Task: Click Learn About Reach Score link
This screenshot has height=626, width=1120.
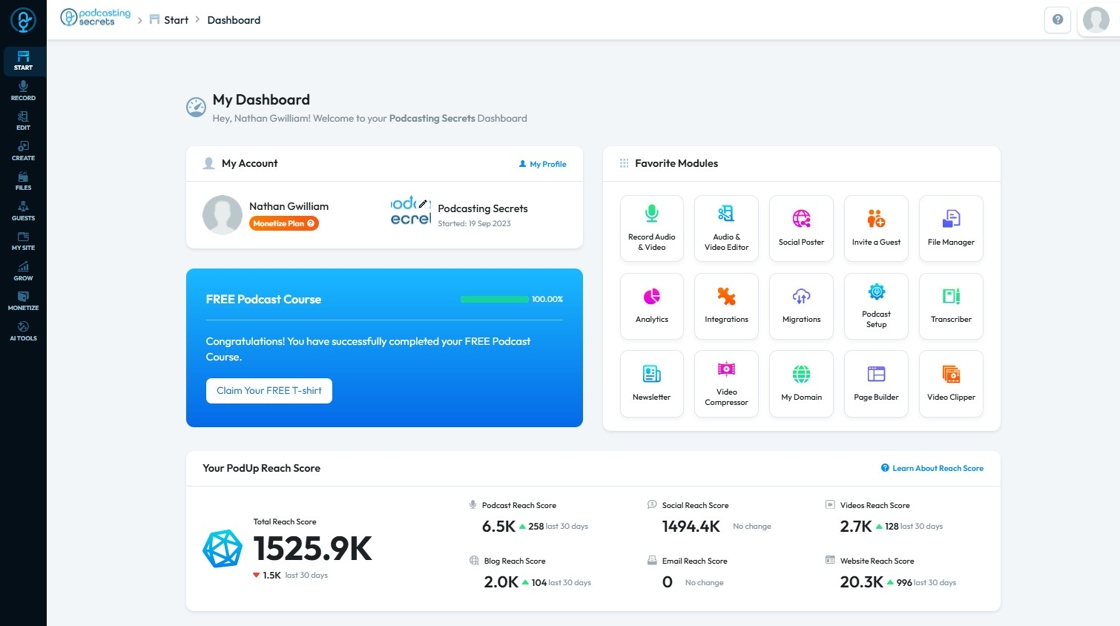Action: tap(931, 468)
